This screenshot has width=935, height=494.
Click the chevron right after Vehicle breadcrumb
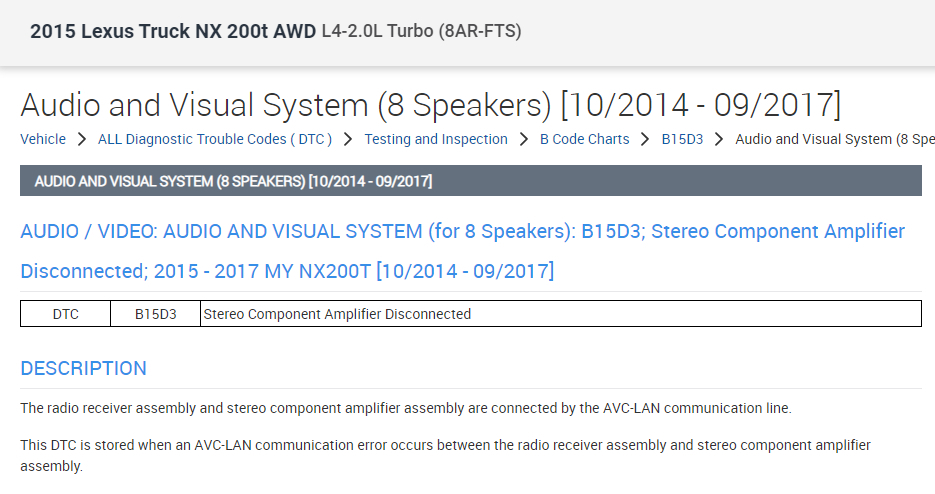click(x=82, y=139)
